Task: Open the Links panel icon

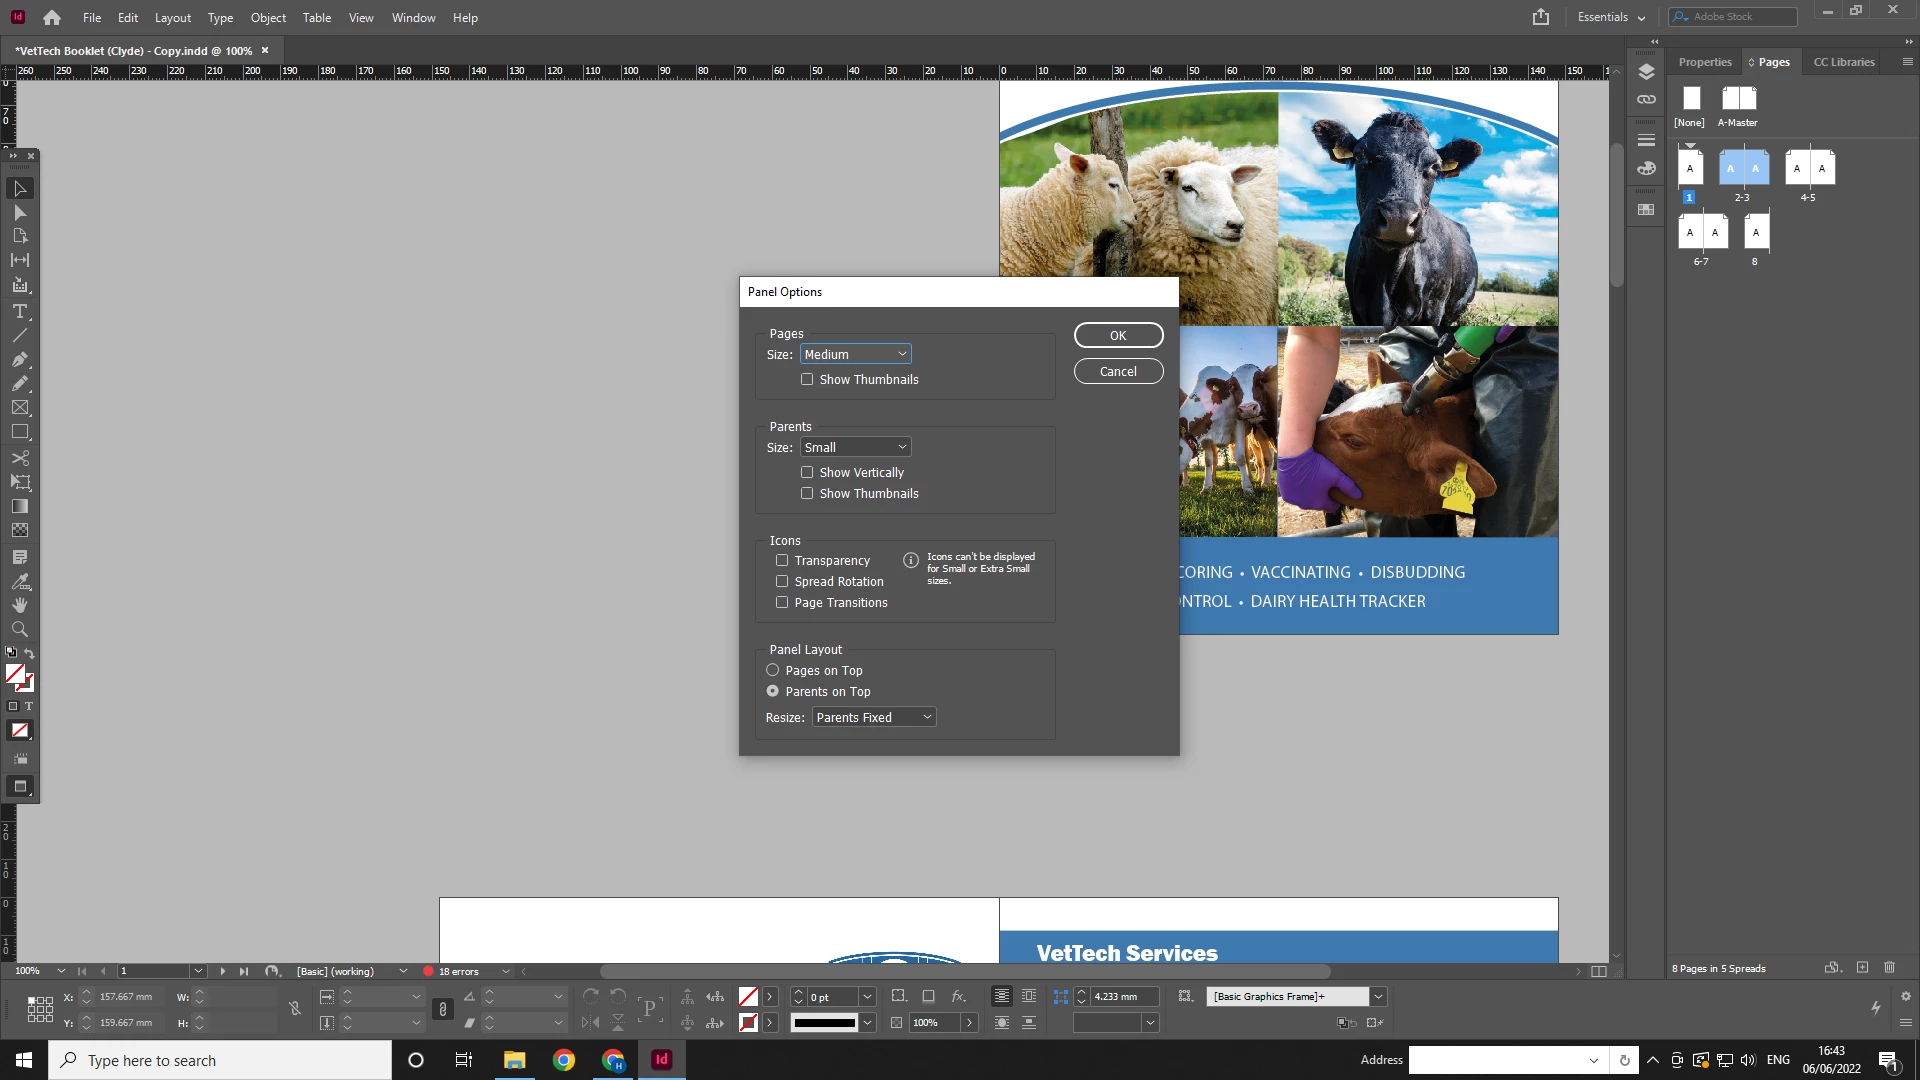Action: (1646, 100)
